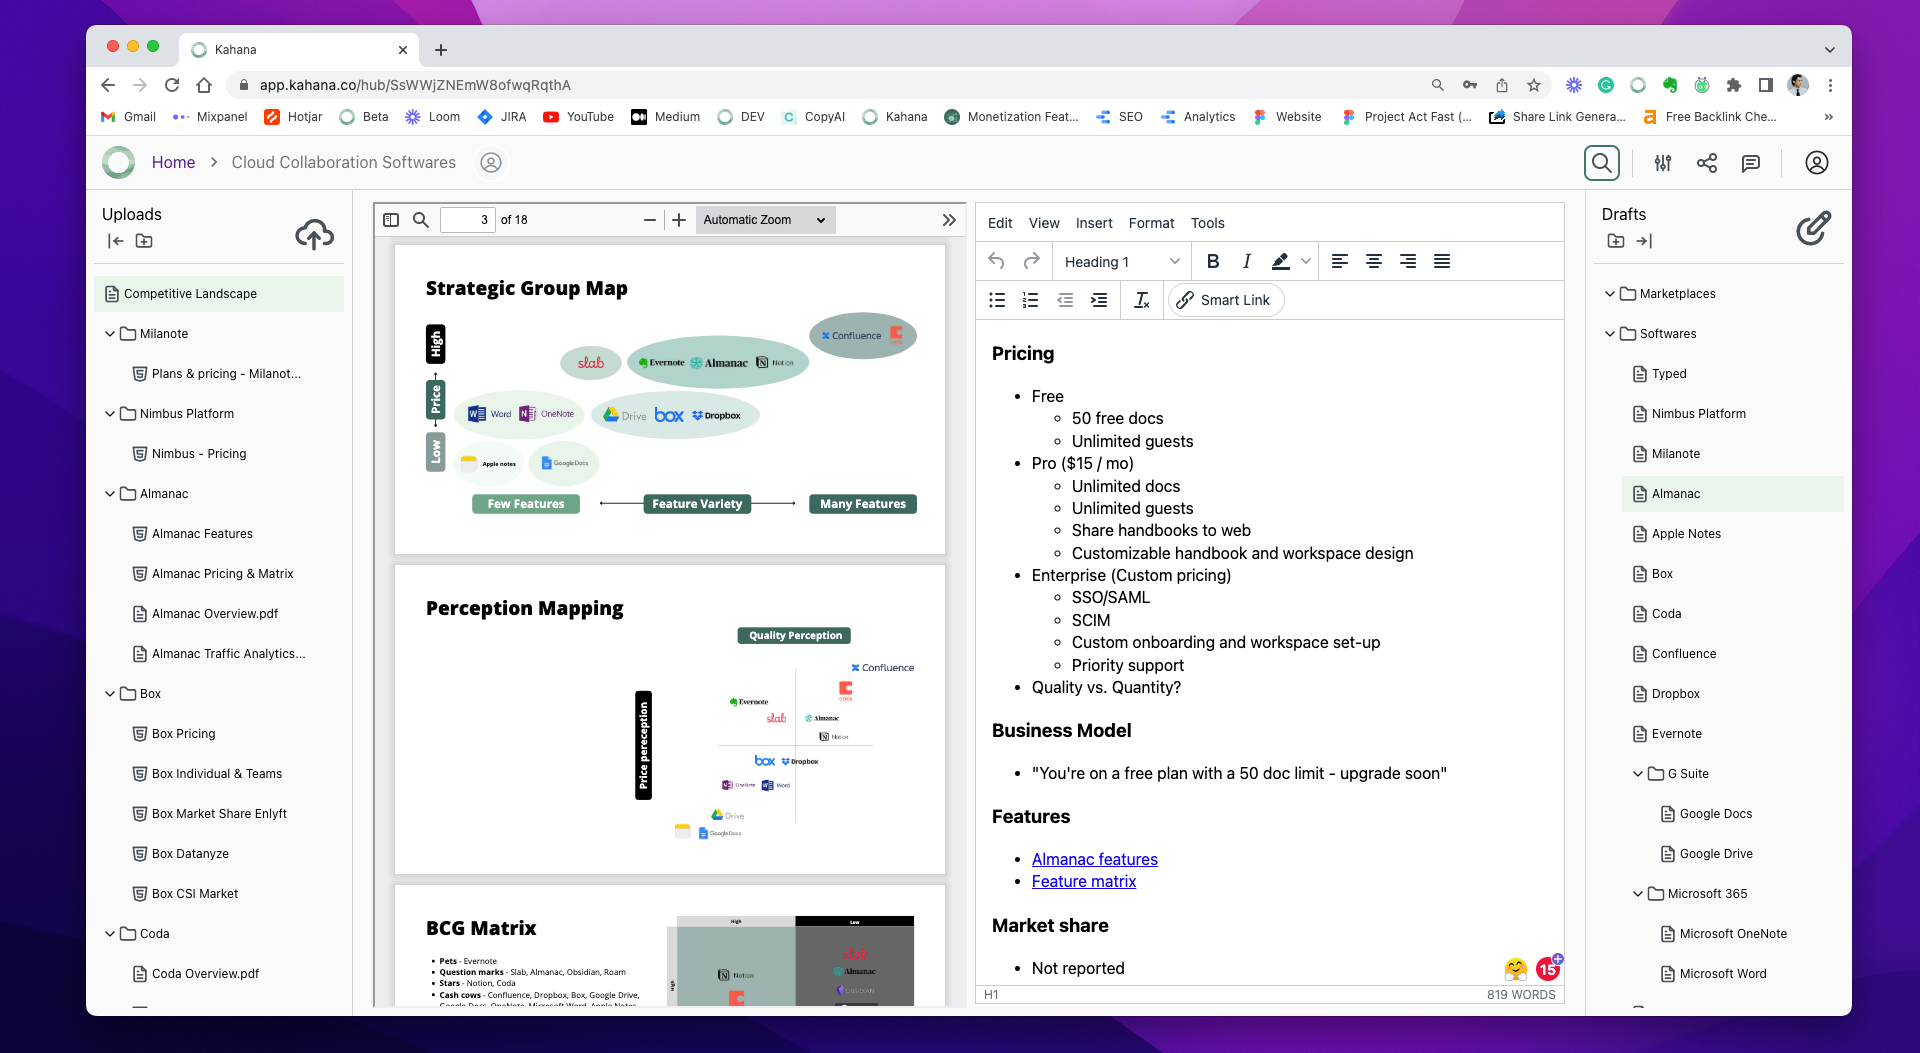1920x1053 pixels.
Task: Open the Insert menu
Action: (x=1094, y=223)
